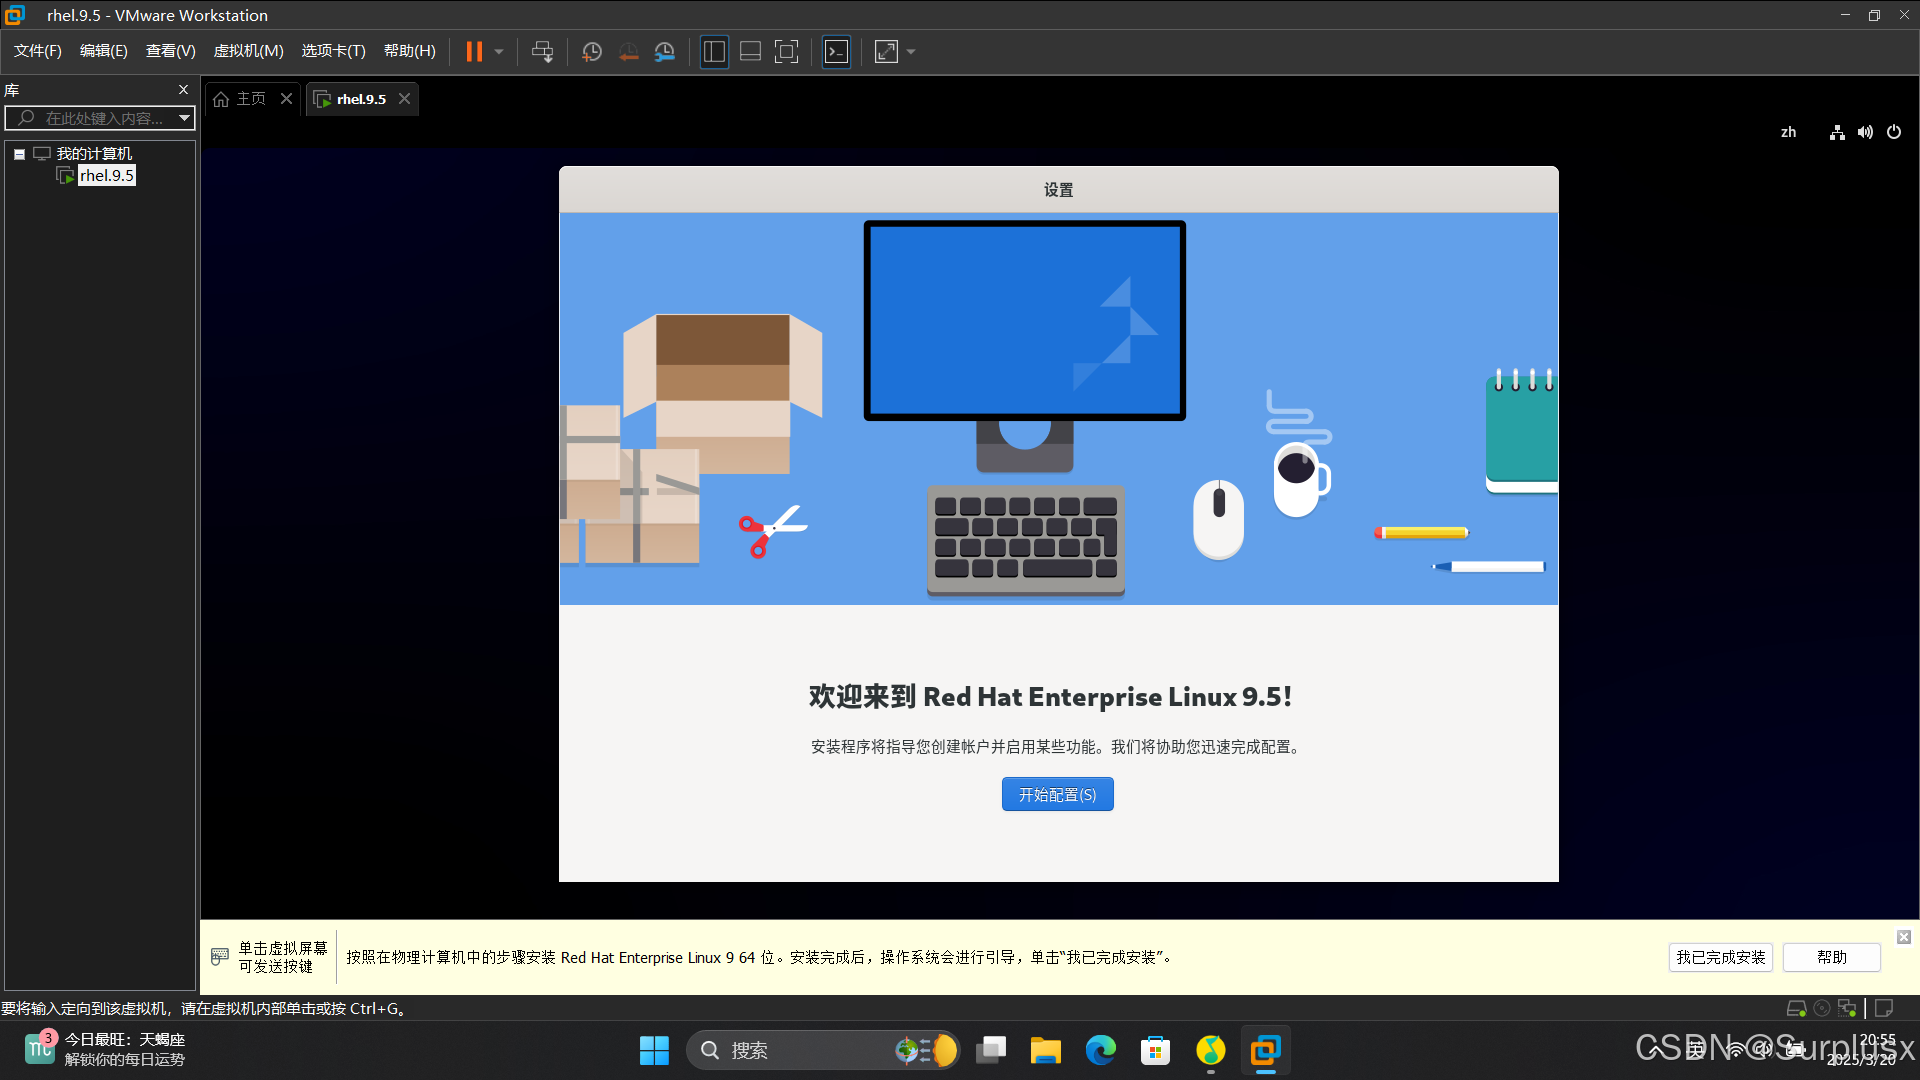The width and height of the screenshot is (1920, 1080).
Task: Click the Windows Start button
Action: [654, 1050]
